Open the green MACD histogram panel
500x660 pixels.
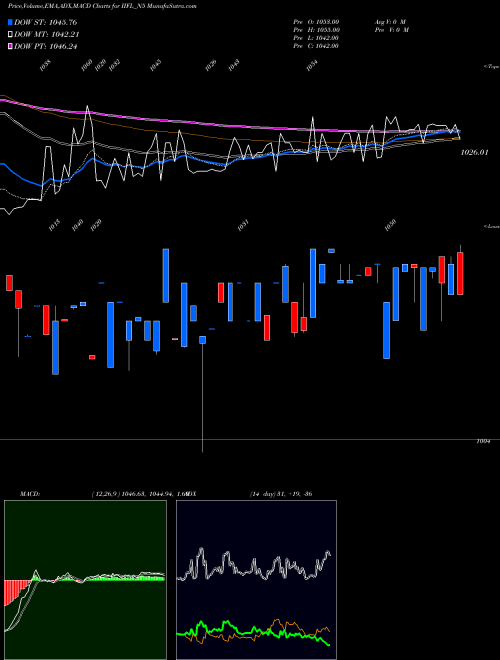pos(85,580)
